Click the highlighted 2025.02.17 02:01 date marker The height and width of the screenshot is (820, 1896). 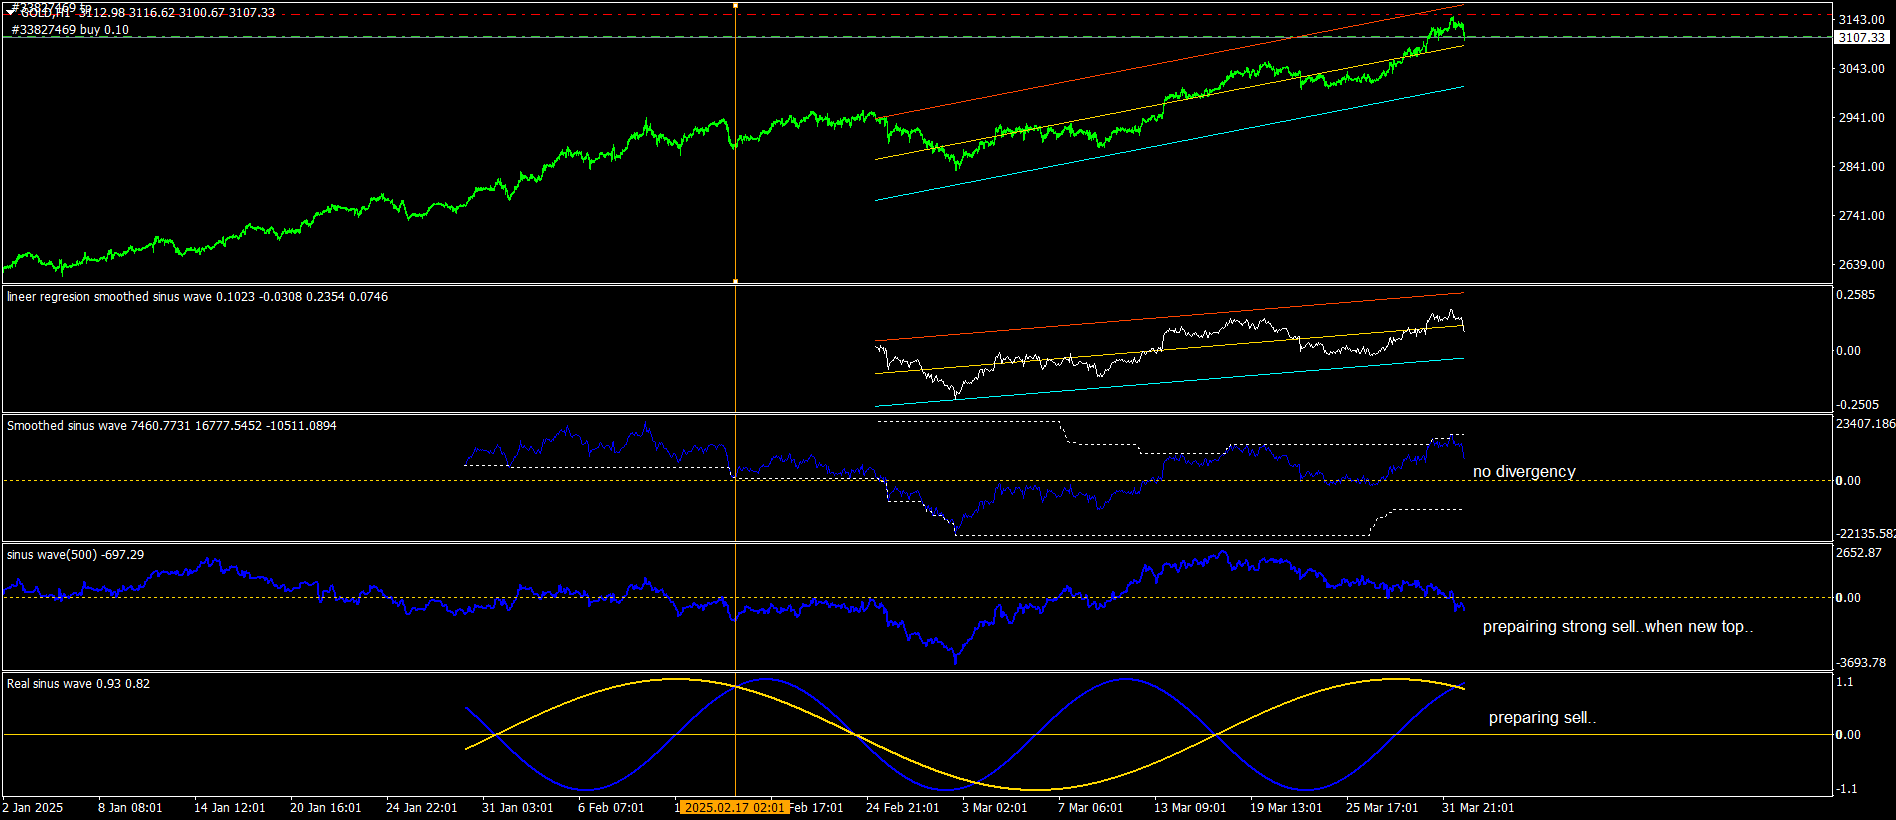click(735, 808)
